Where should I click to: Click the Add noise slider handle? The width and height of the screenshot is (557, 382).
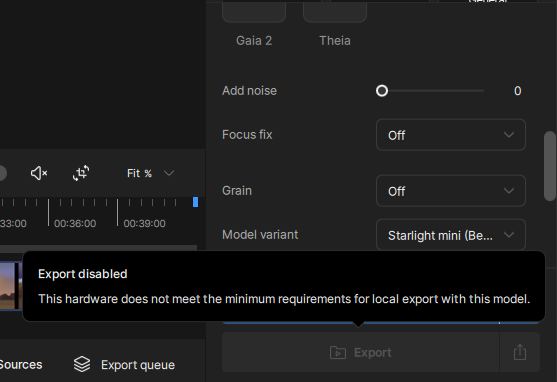coord(382,91)
